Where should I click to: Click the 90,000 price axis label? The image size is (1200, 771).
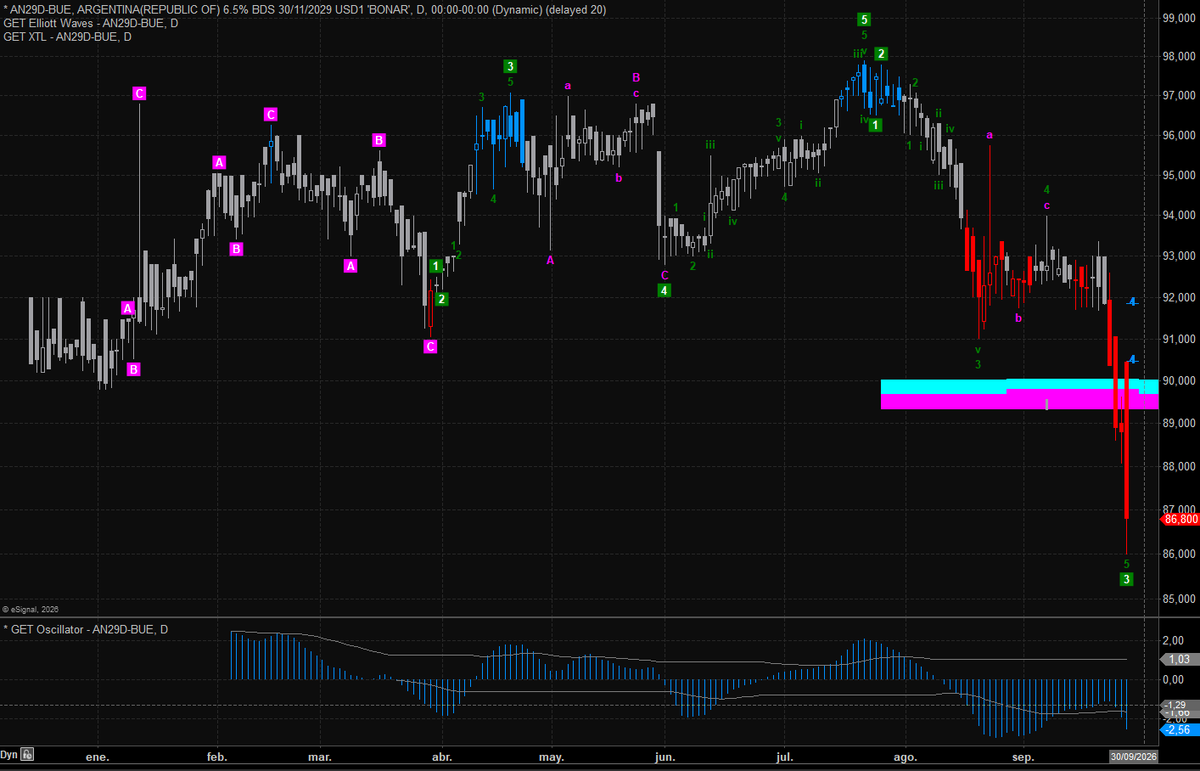1180,381
